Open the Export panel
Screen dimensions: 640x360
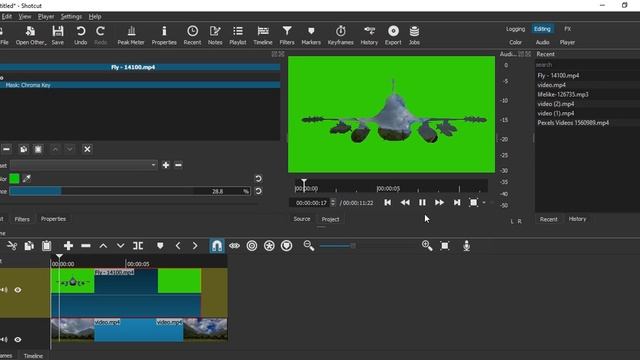pyautogui.click(x=393, y=35)
